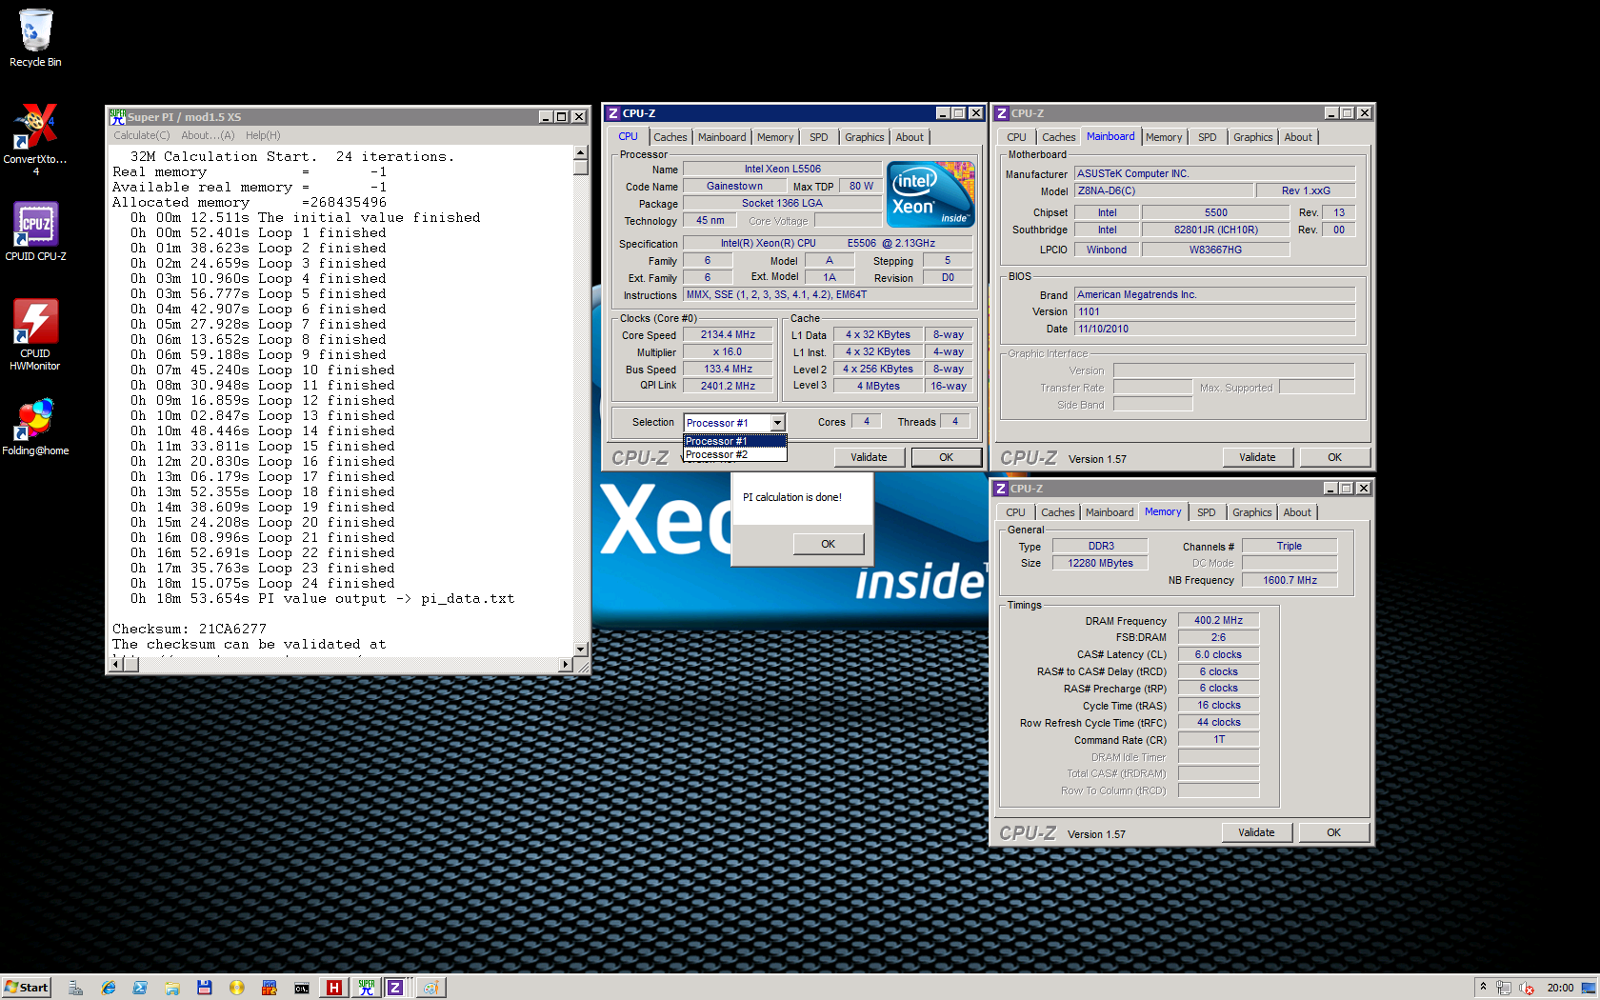Click the 'Checksum: 21CA6277' line in Super PI
The height and width of the screenshot is (1000, 1600).
190,629
